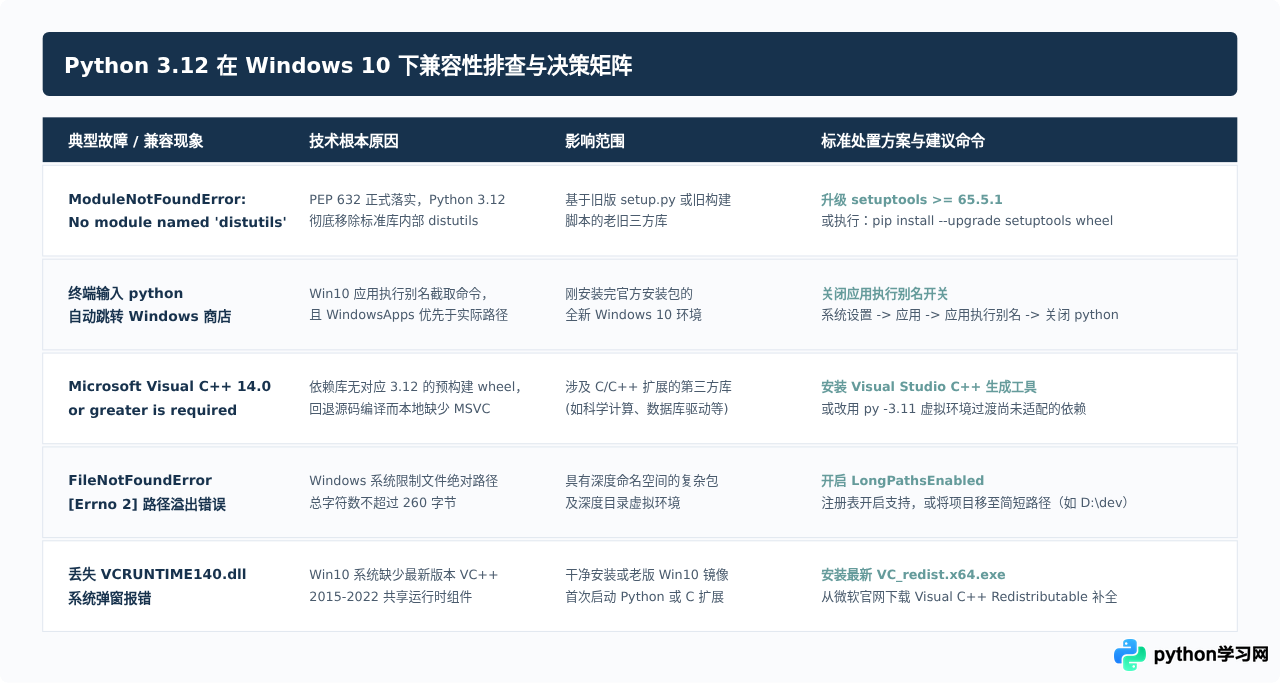Select the "技术根本原因" column header
Screen dimensions: 1280x683
pos(354,141)
